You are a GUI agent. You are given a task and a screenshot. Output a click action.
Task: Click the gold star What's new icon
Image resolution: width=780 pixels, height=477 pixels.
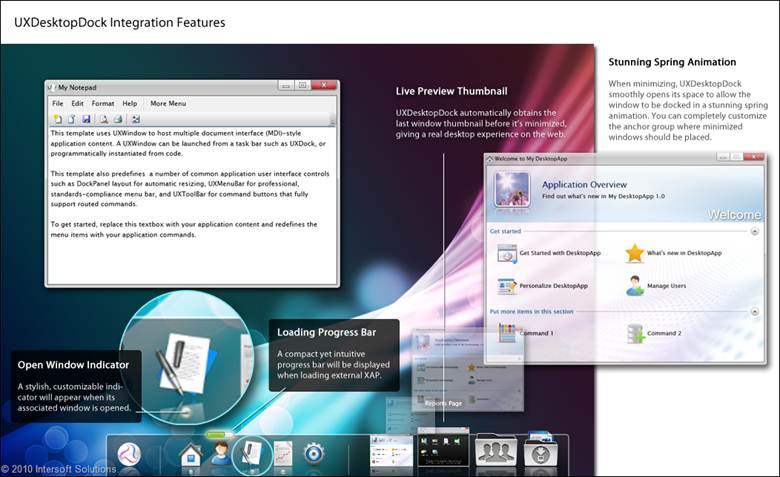point(635,253)
